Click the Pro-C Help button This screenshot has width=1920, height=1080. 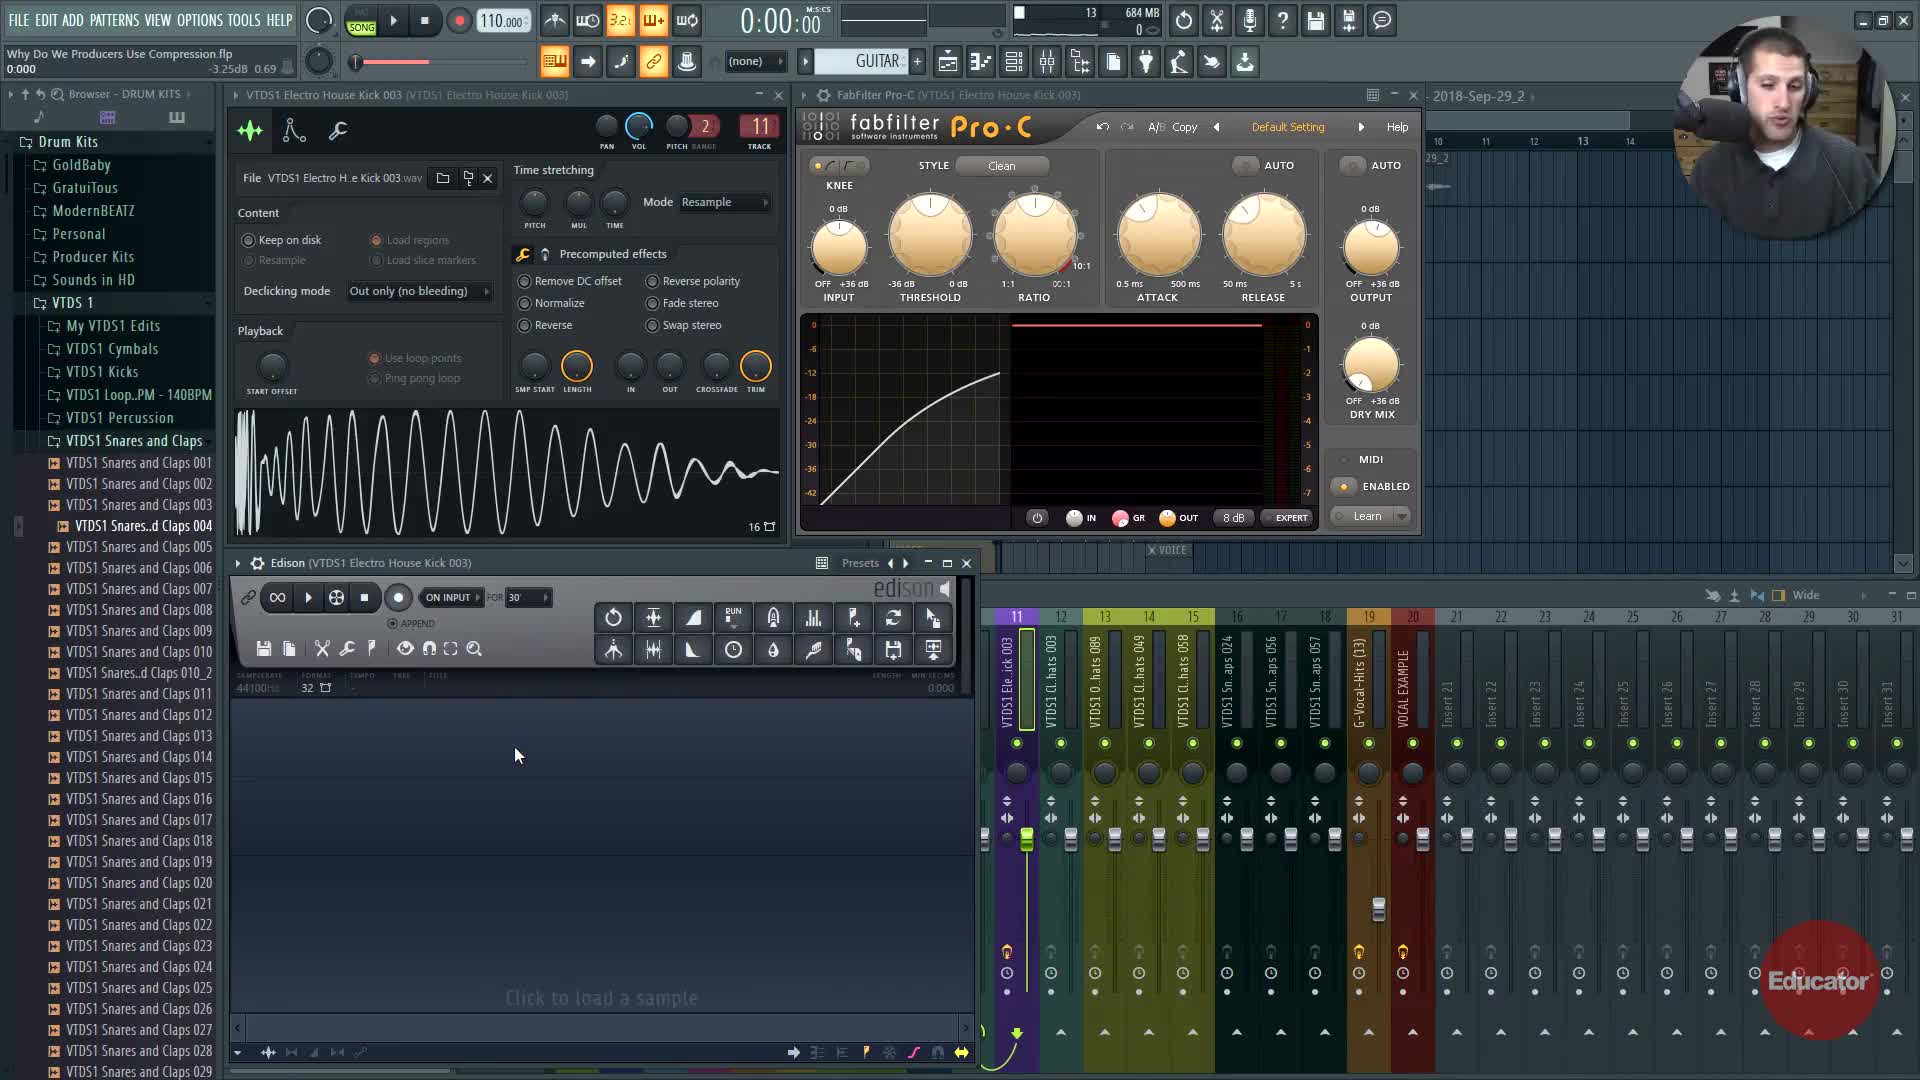1397,127
